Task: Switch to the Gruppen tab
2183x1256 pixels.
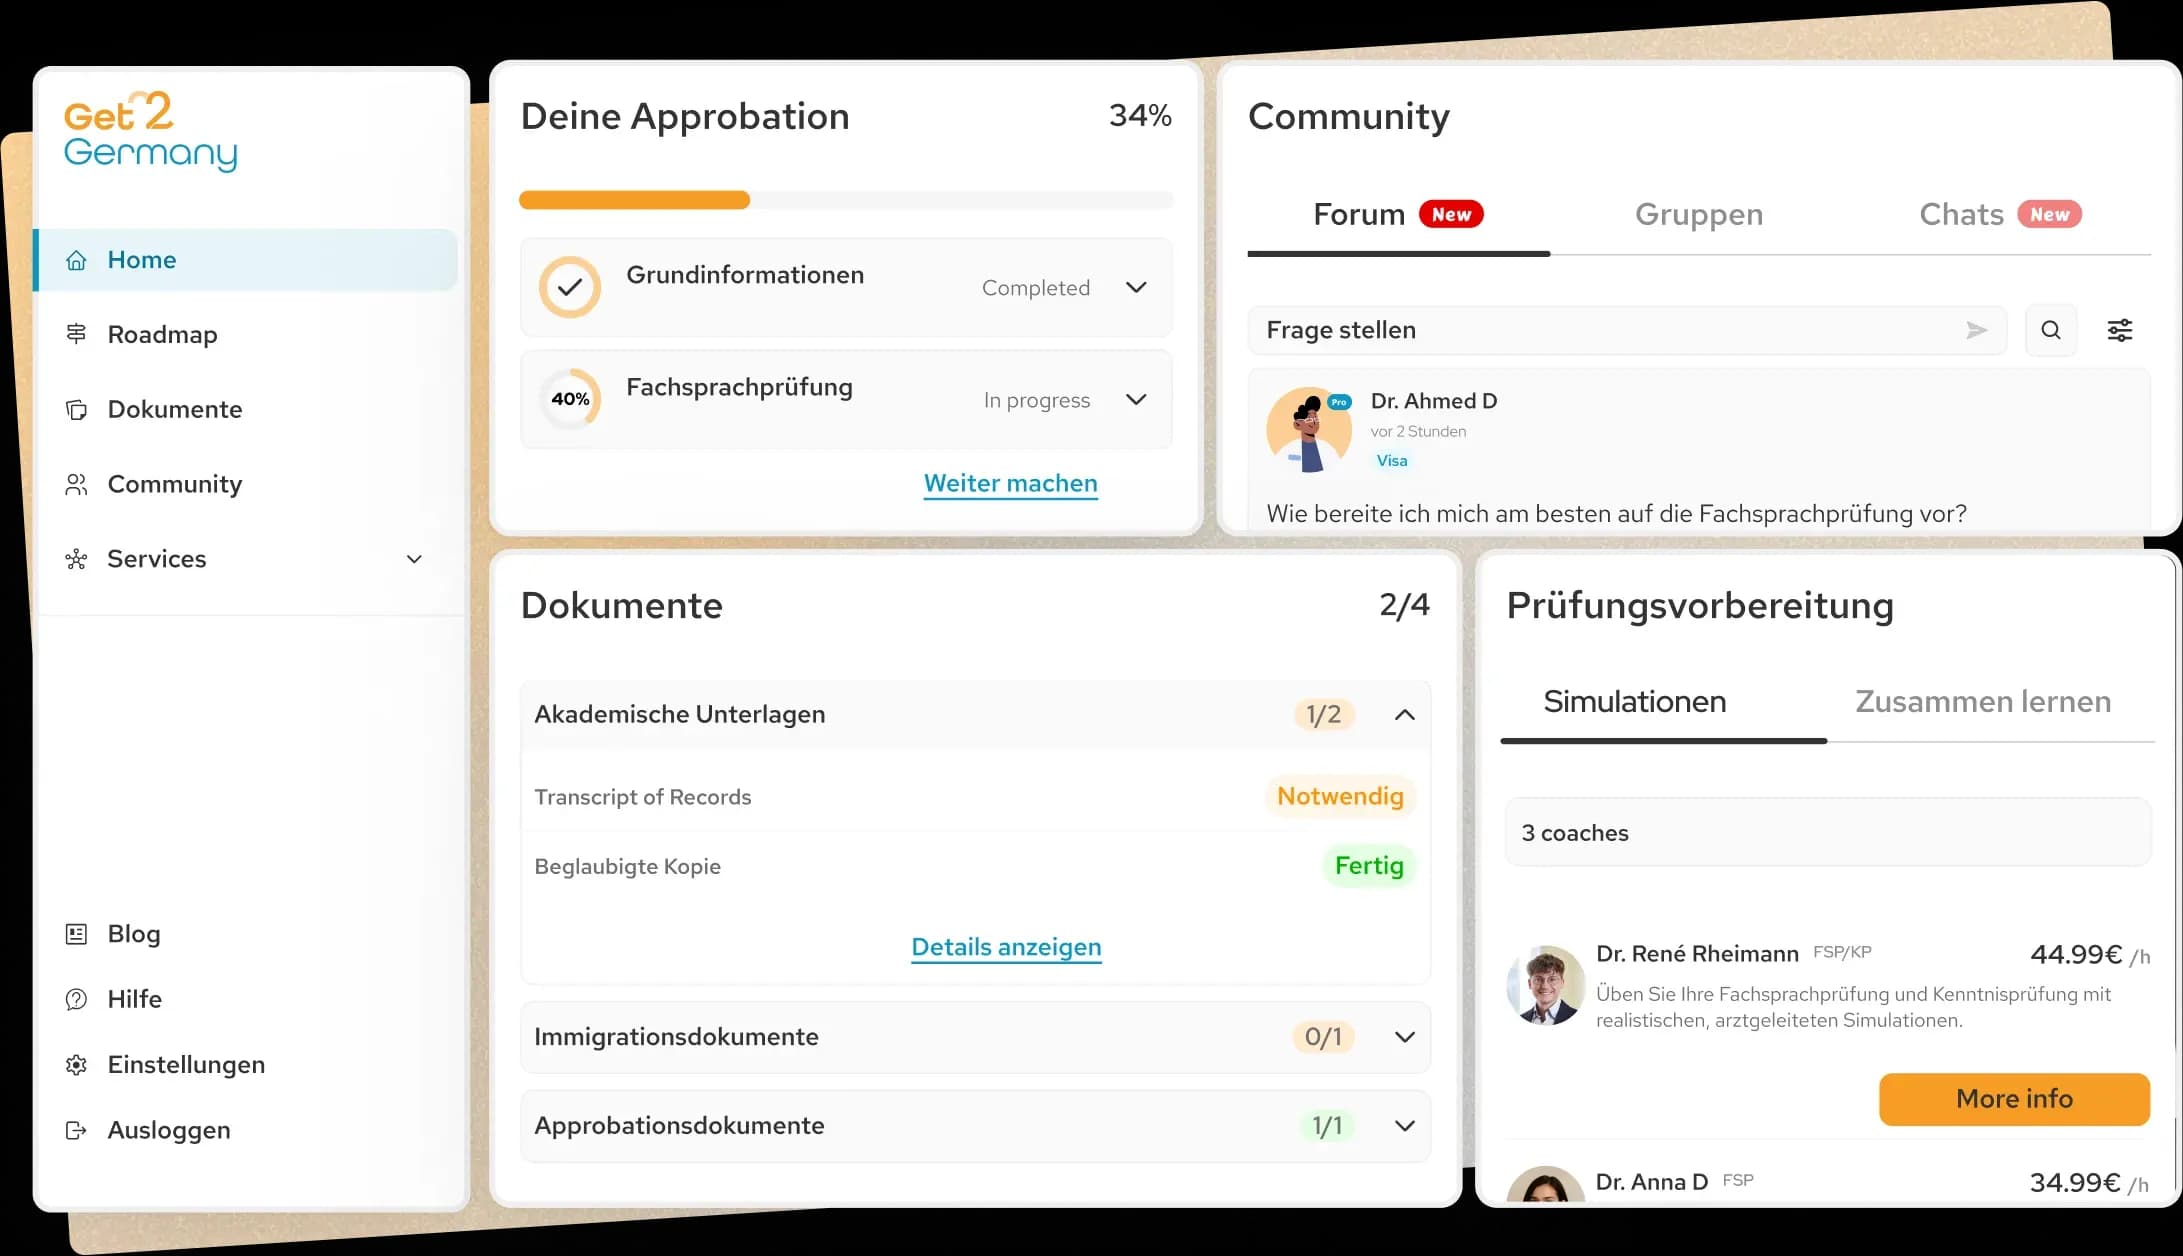Action: click(x=1698, y=214)
